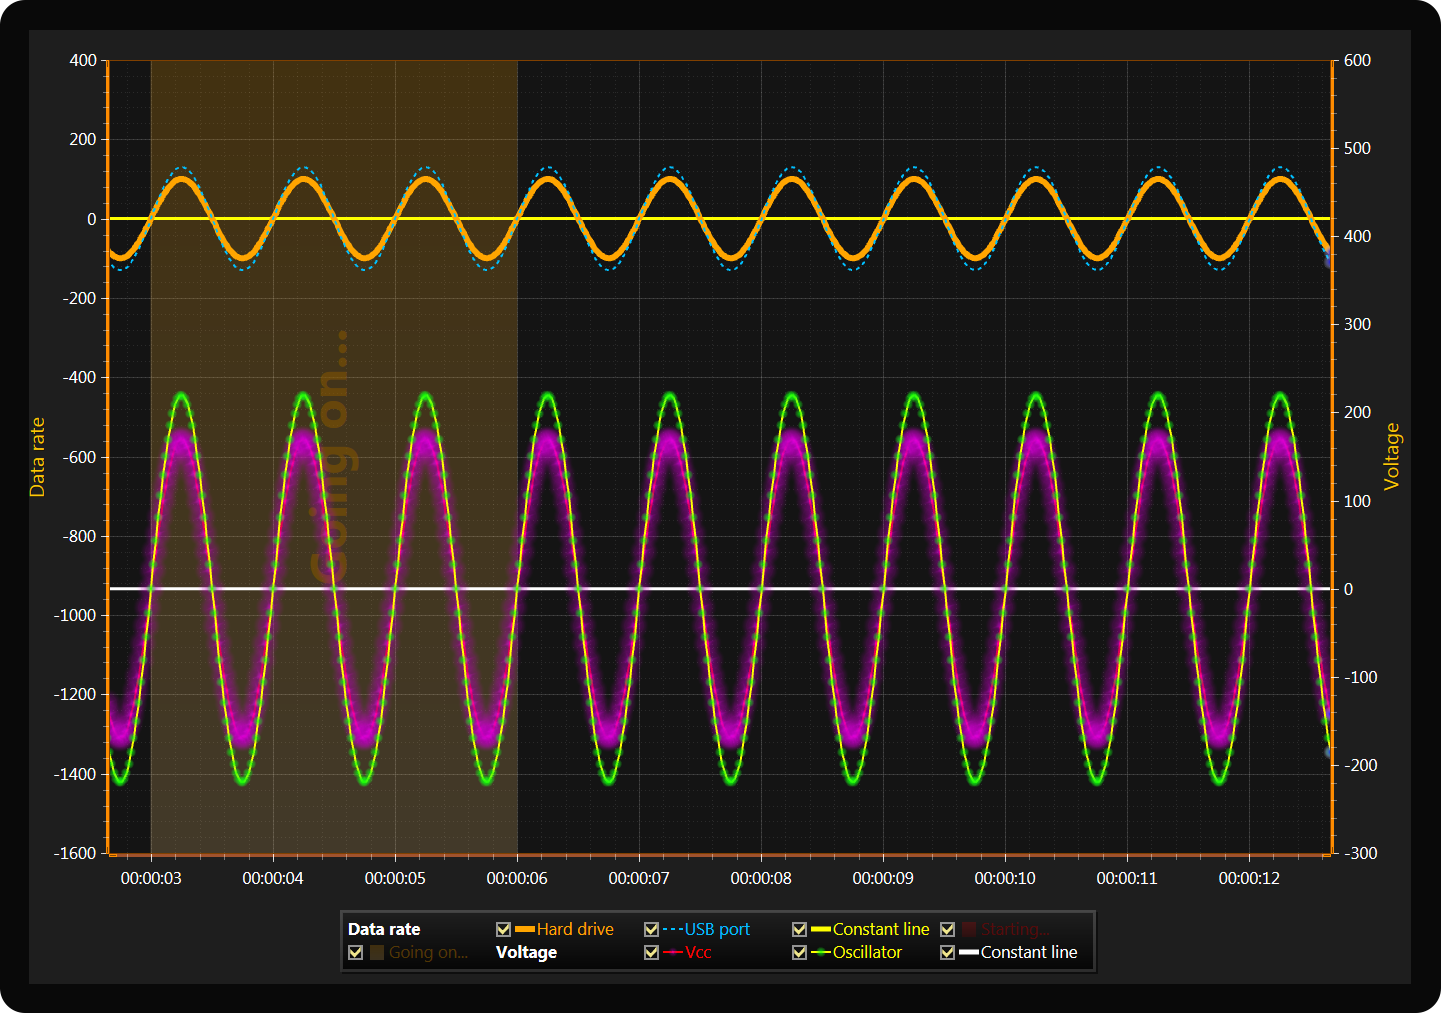Viewport: 1441px width, 1013px height.
Task: Toggle the USB port series checkbox
Action: click(x=651, y=930)
